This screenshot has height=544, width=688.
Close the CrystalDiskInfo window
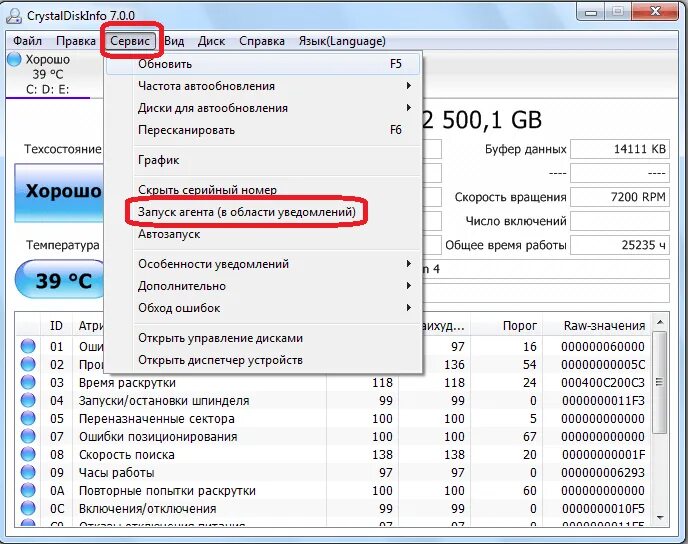[656, 11]
